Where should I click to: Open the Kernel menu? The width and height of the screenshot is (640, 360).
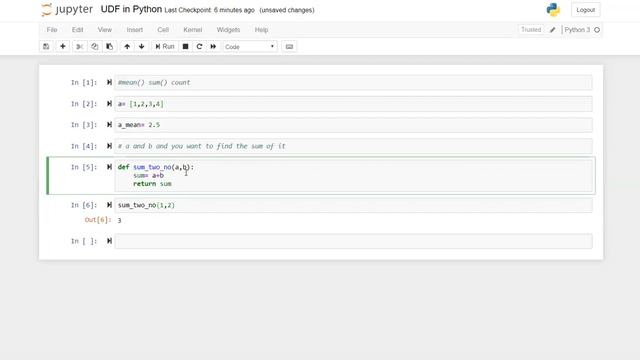(193, 30)
